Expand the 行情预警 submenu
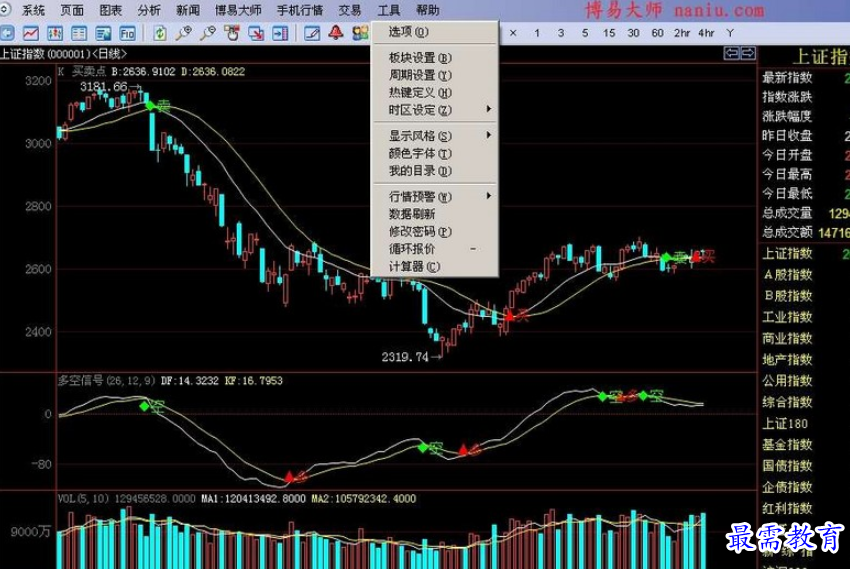The height and width of the screenshot is (569, 850). (x=434, y=197)
